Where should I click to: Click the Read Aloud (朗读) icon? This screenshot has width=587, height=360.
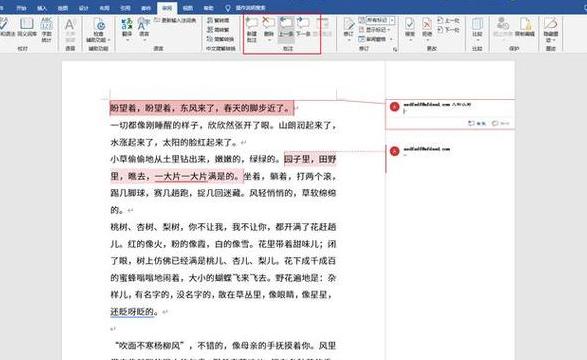(x=70, y=29)
